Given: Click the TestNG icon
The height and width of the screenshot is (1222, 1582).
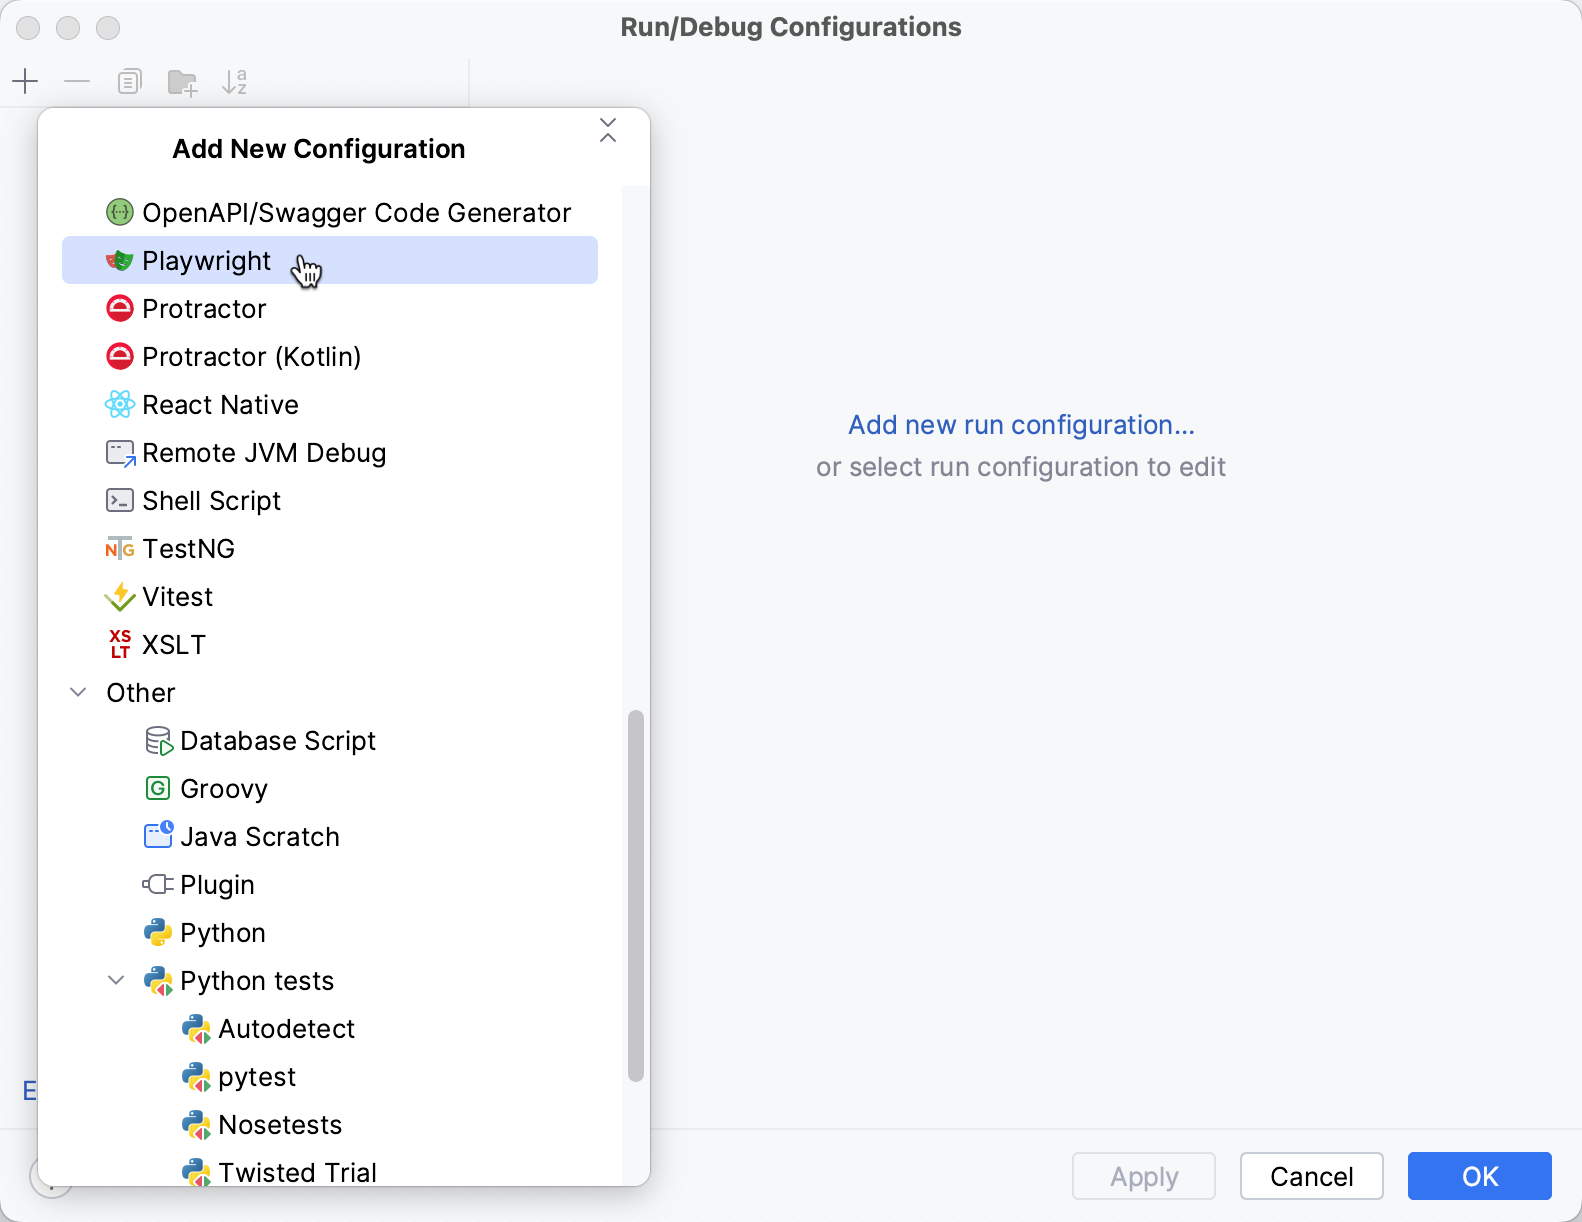Looking at the screenshot, I should click(120, 548).
